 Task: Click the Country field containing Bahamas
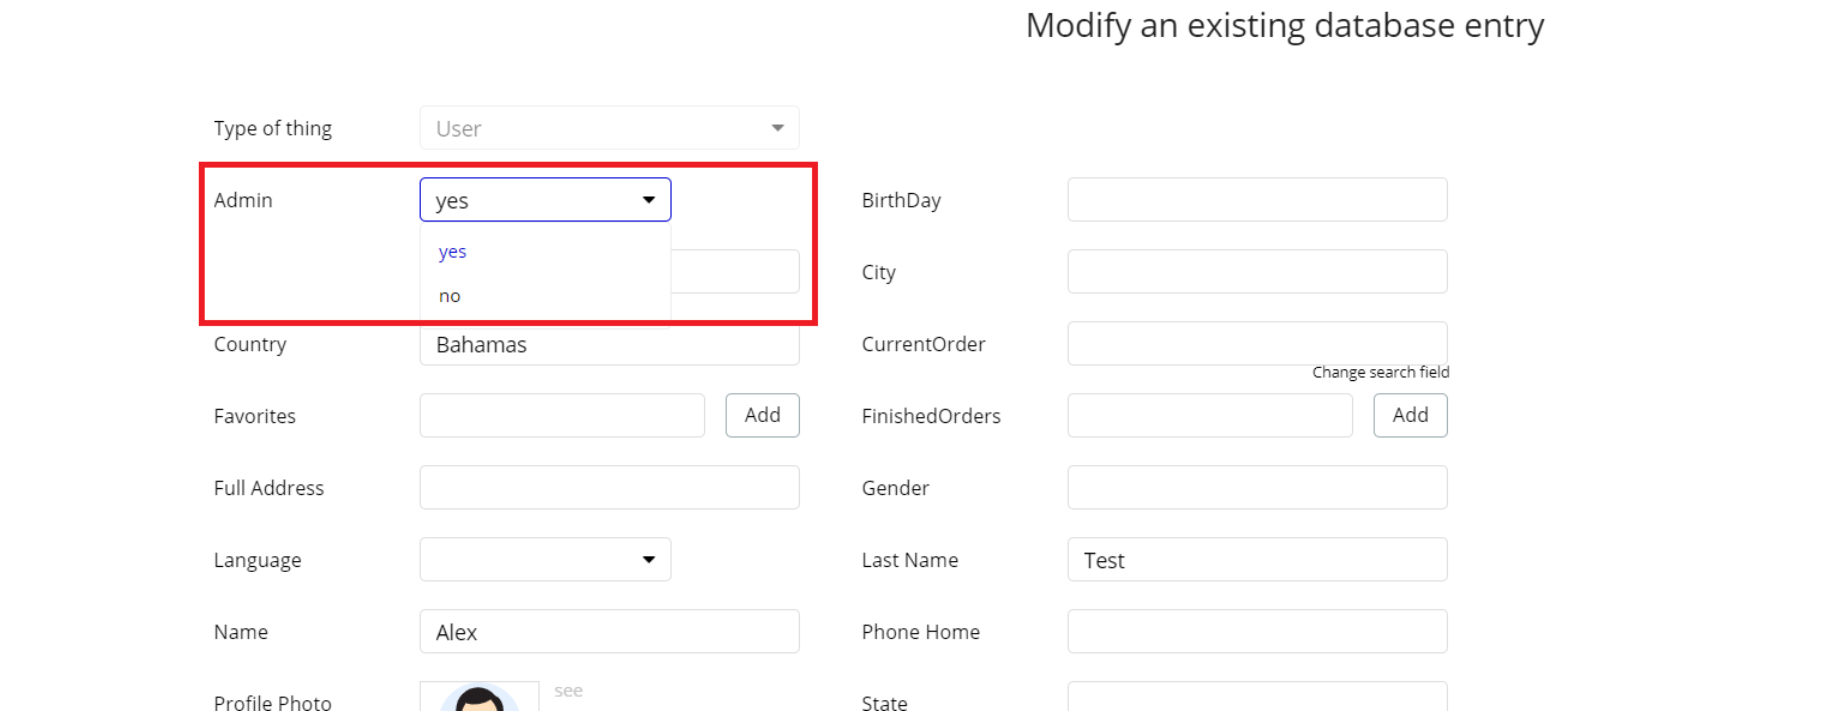tap(609, 345)
